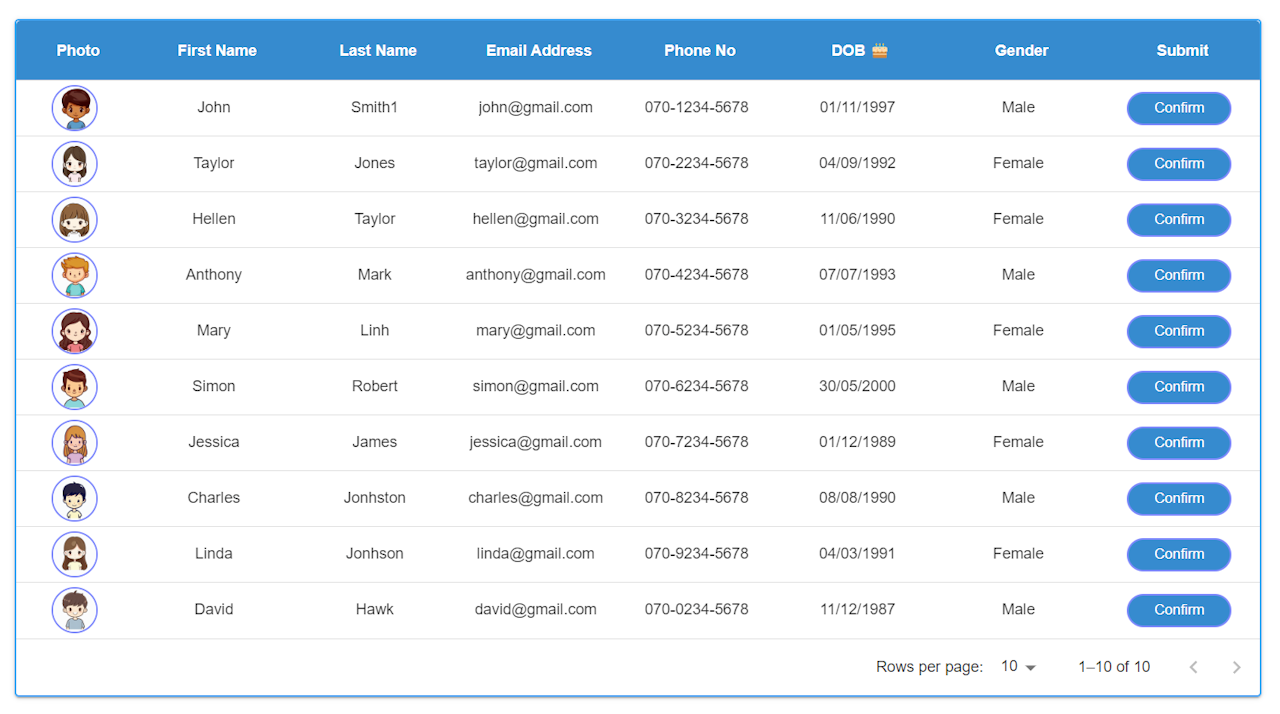
Task: Click the Photo column header
Action: pyautogui.click(x=78, y=50)
